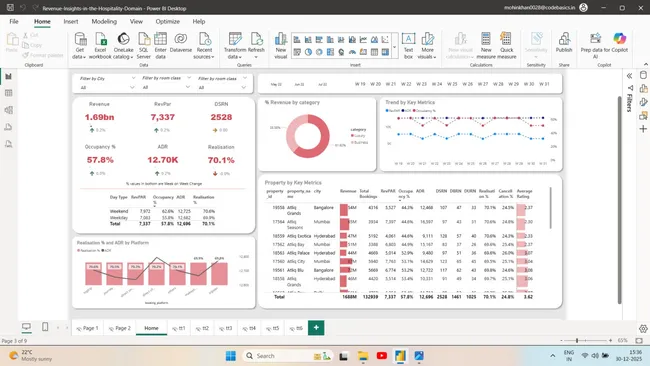Image resolution: width=650 pixels, height=366 pixels.
Task: Switch to Report view in left sidebar
Action: (x=8, y=76)
